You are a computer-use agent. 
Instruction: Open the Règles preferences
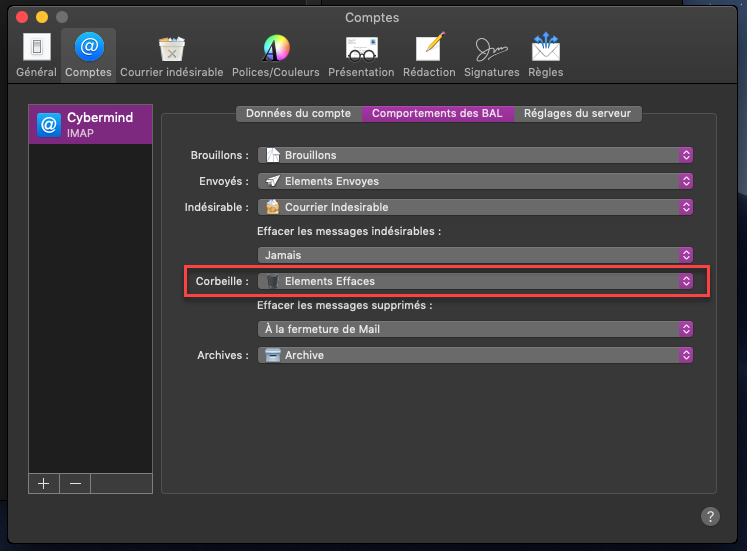coord(546,55)
